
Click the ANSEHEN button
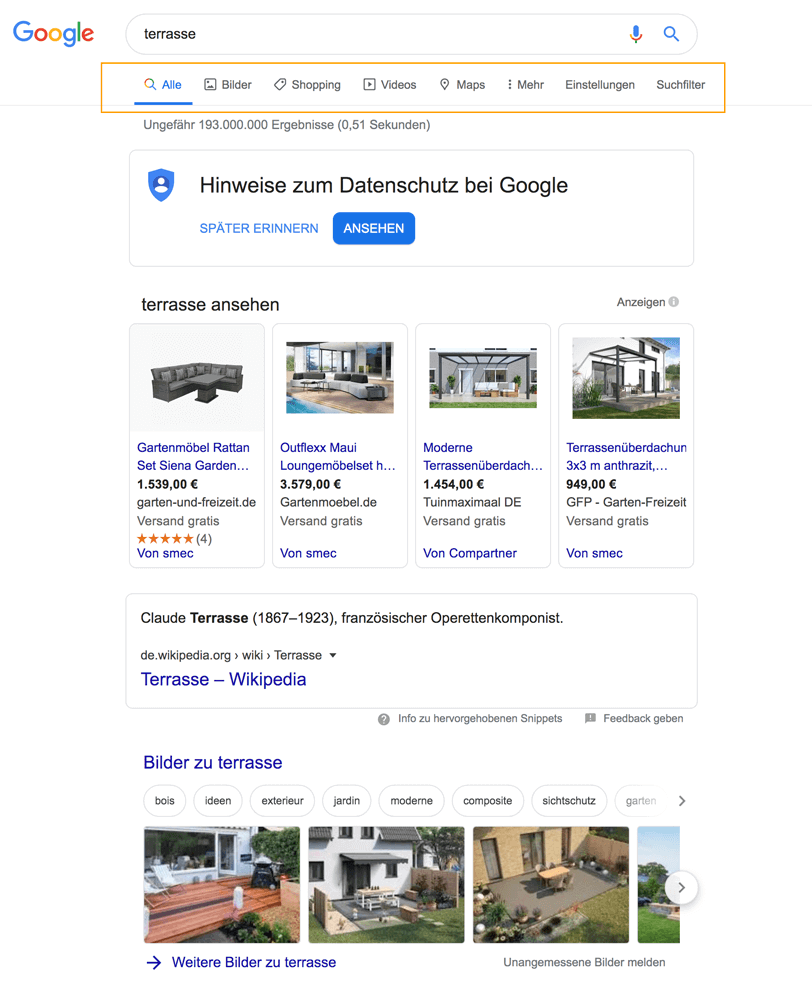[373, 228]
